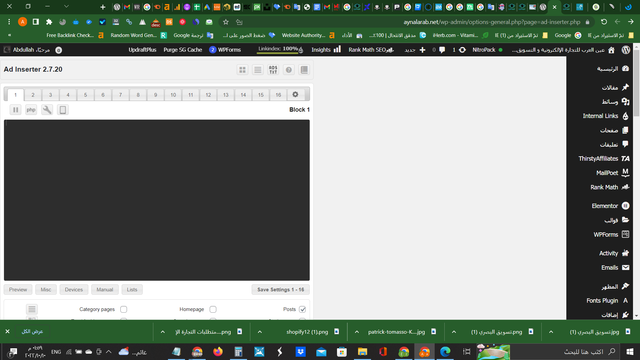Click the Linkindex 100% progress indicator
This screenshot has height=360, width=640.
click(280, 50)
